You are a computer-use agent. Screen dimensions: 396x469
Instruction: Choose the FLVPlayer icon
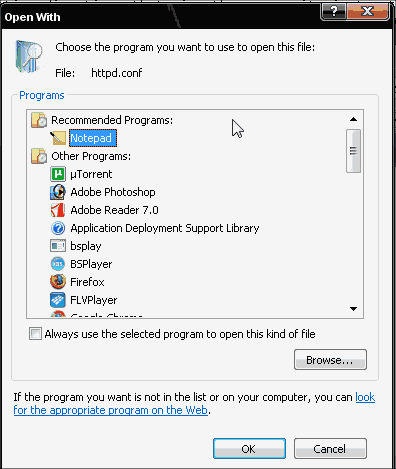[x=58, y=300]
